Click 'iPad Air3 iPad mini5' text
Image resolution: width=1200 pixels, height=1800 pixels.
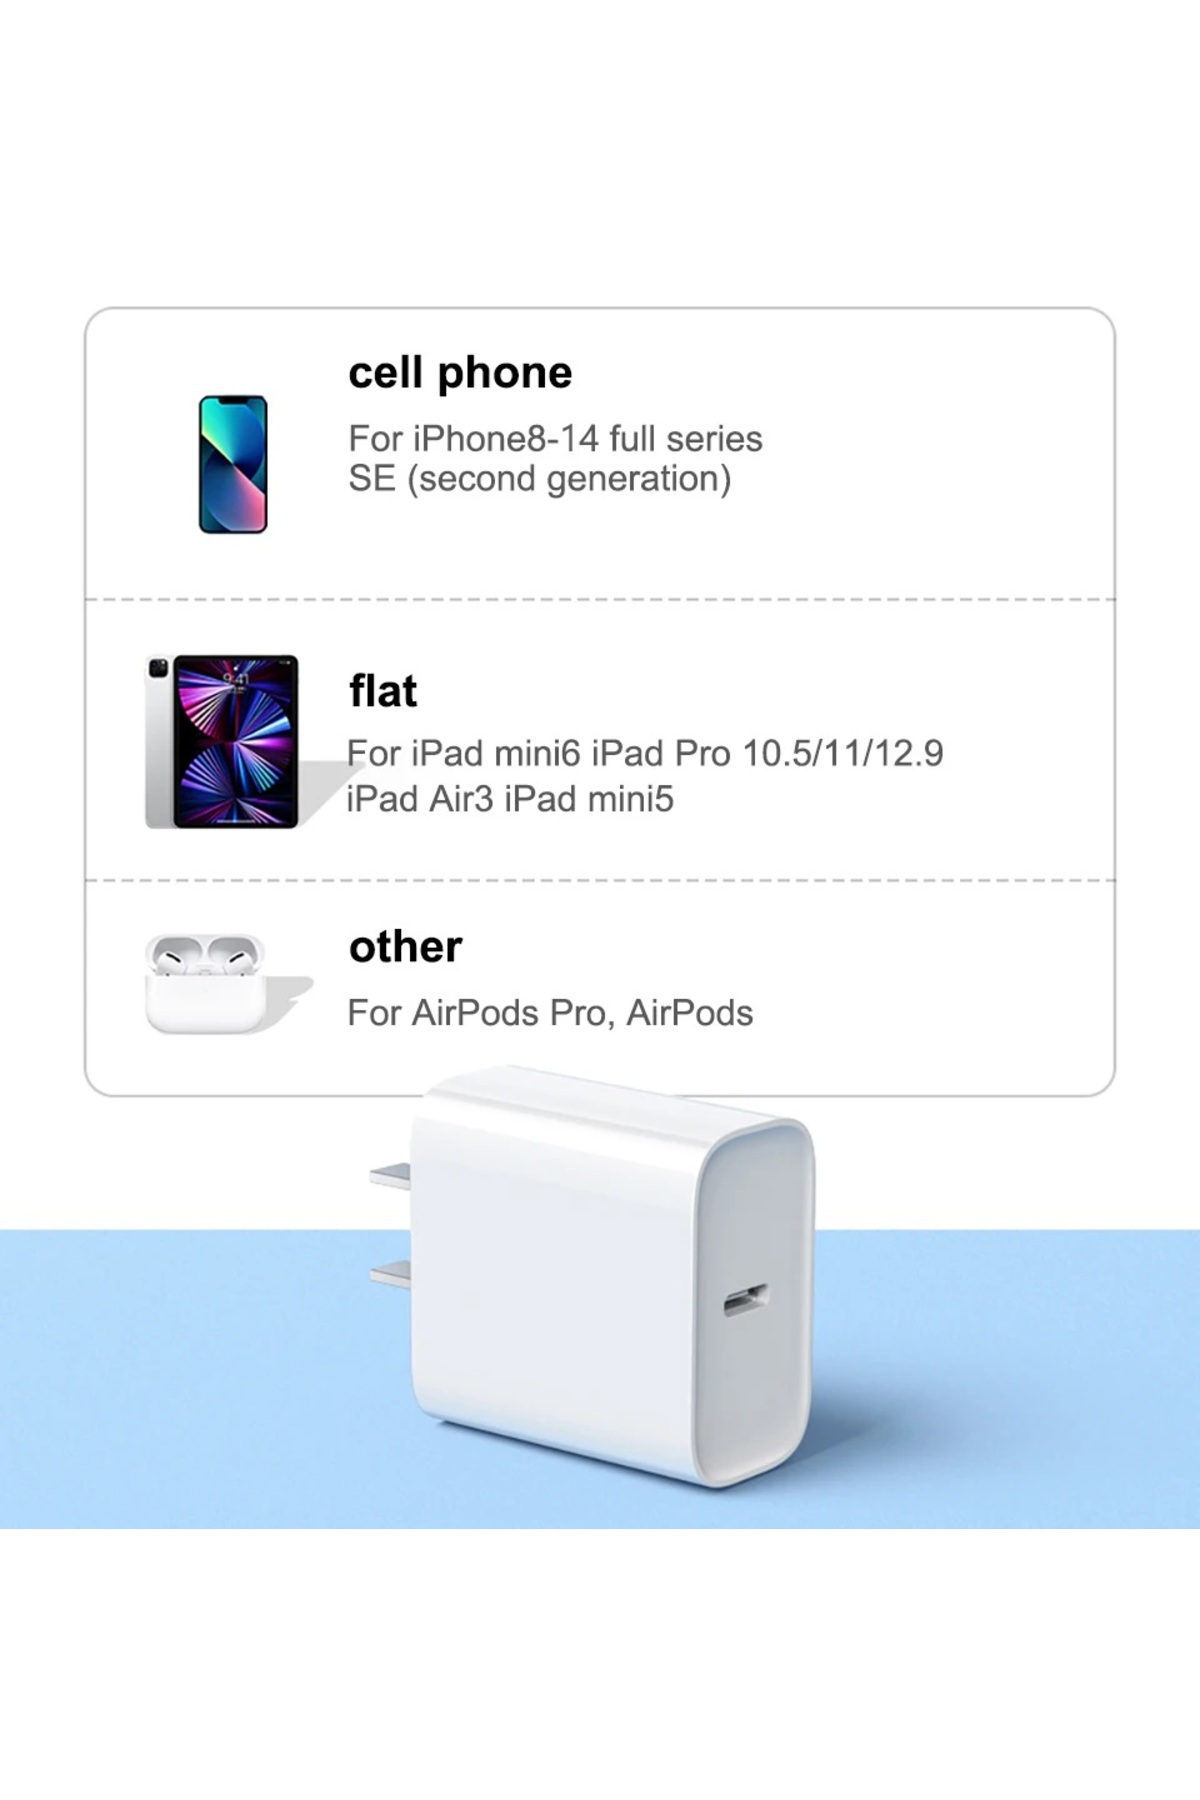tap(510, 799)
